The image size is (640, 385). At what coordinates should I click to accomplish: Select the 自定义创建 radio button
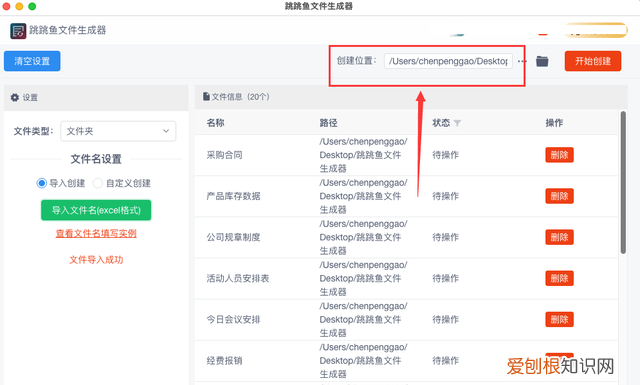pos(98,183)
